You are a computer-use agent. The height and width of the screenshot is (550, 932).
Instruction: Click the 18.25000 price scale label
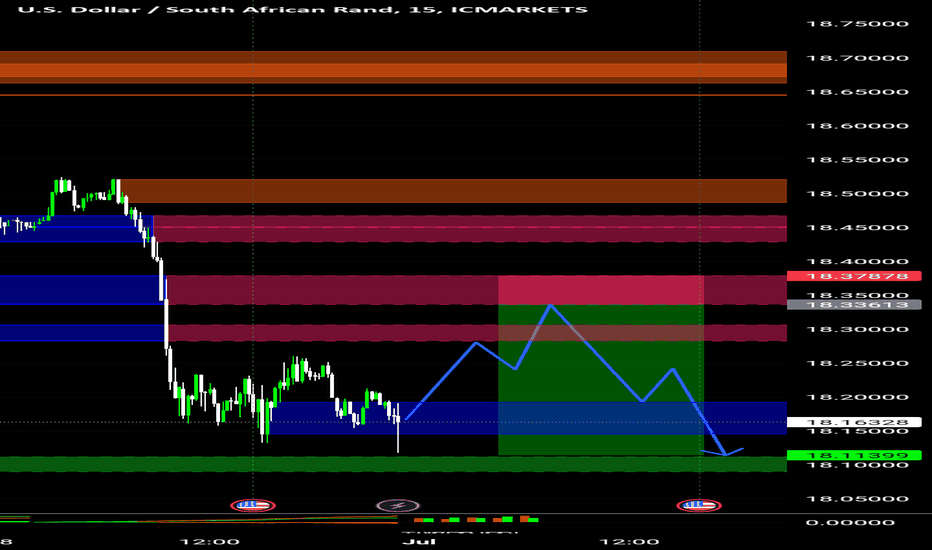[857, 363]
